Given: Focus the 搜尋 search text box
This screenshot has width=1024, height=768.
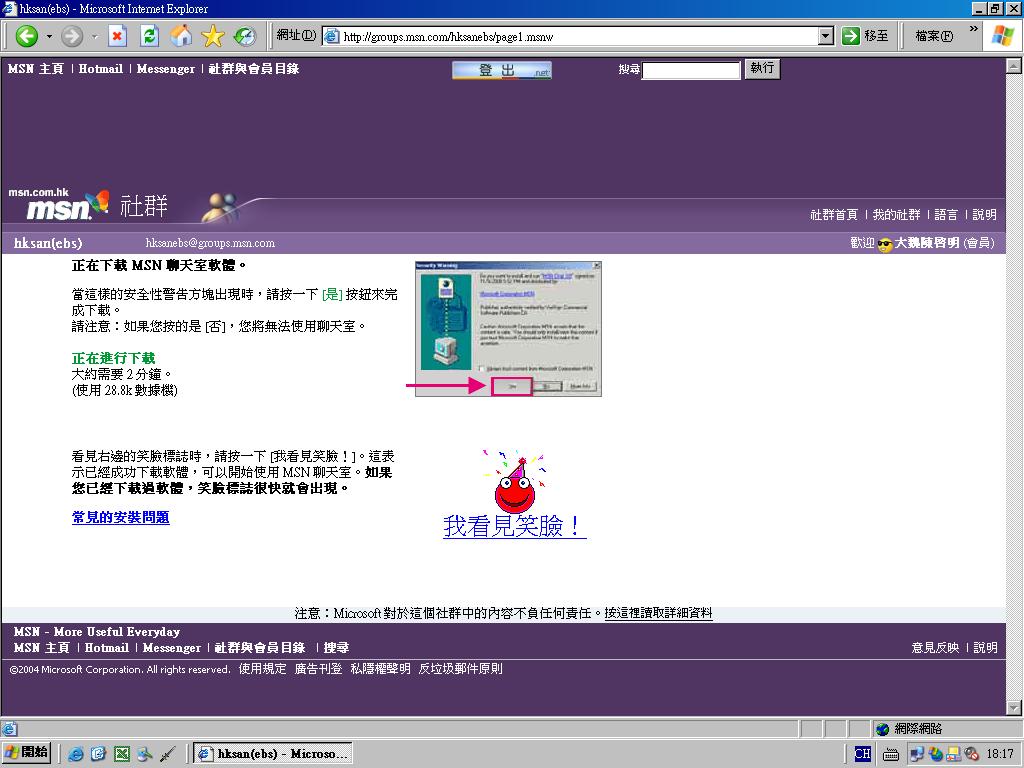Looking at the screenshot, I should point(691,70).
